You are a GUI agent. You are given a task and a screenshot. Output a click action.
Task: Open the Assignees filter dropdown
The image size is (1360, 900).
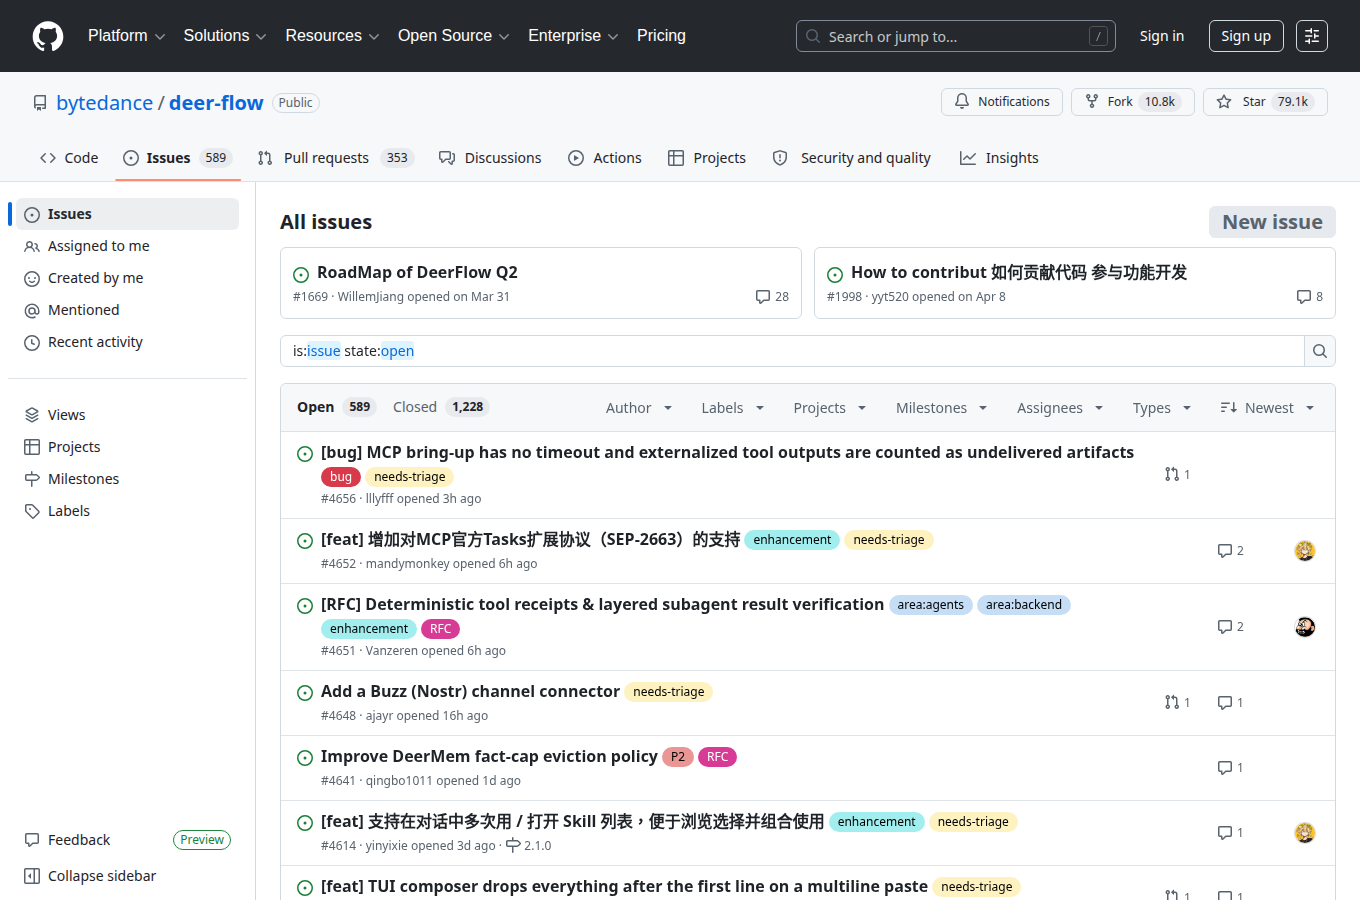(1060, 408)
